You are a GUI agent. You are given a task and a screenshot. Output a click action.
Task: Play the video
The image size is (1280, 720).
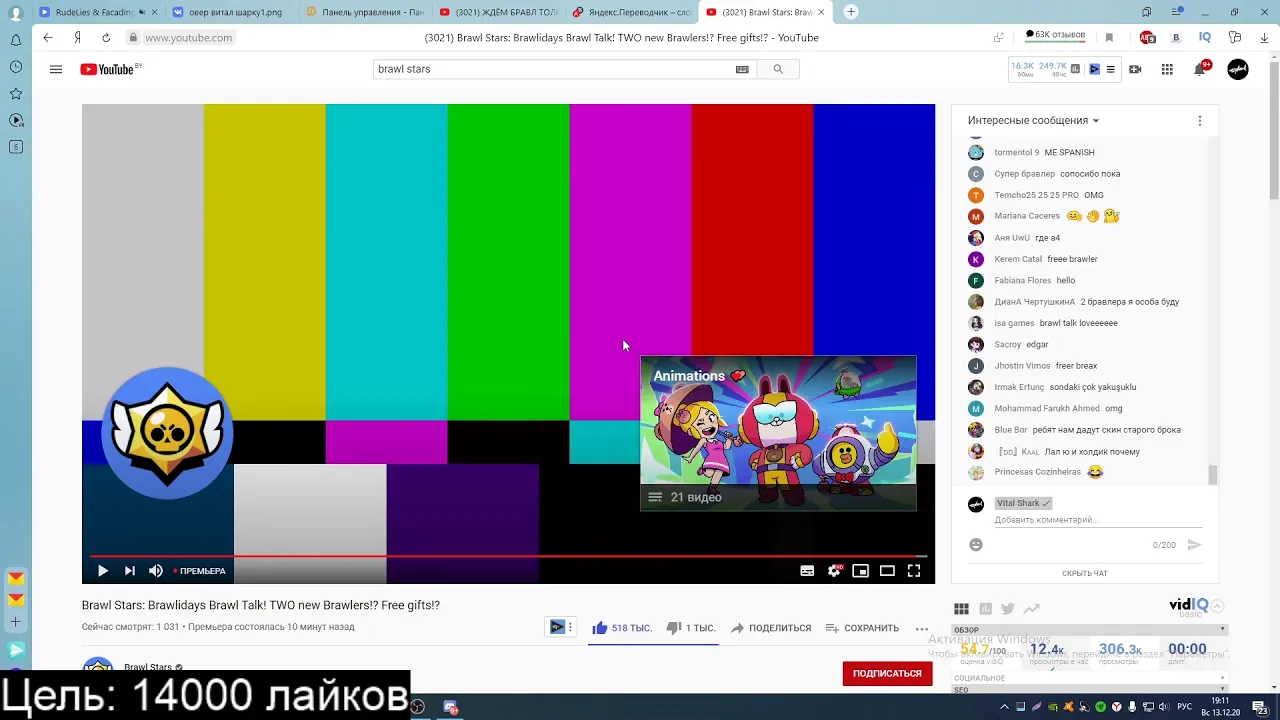click(x=102, y=571)
